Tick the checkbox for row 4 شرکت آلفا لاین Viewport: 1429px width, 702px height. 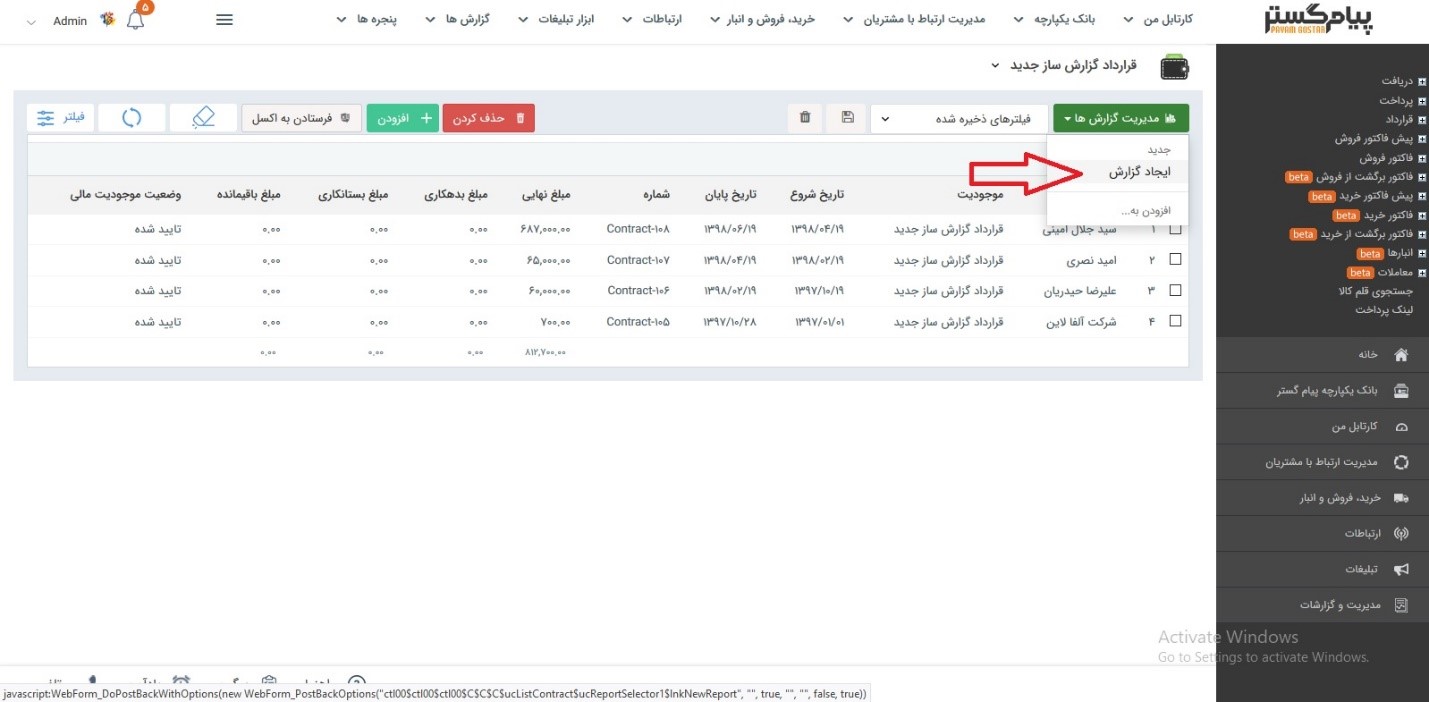[x=1175, y=322]
